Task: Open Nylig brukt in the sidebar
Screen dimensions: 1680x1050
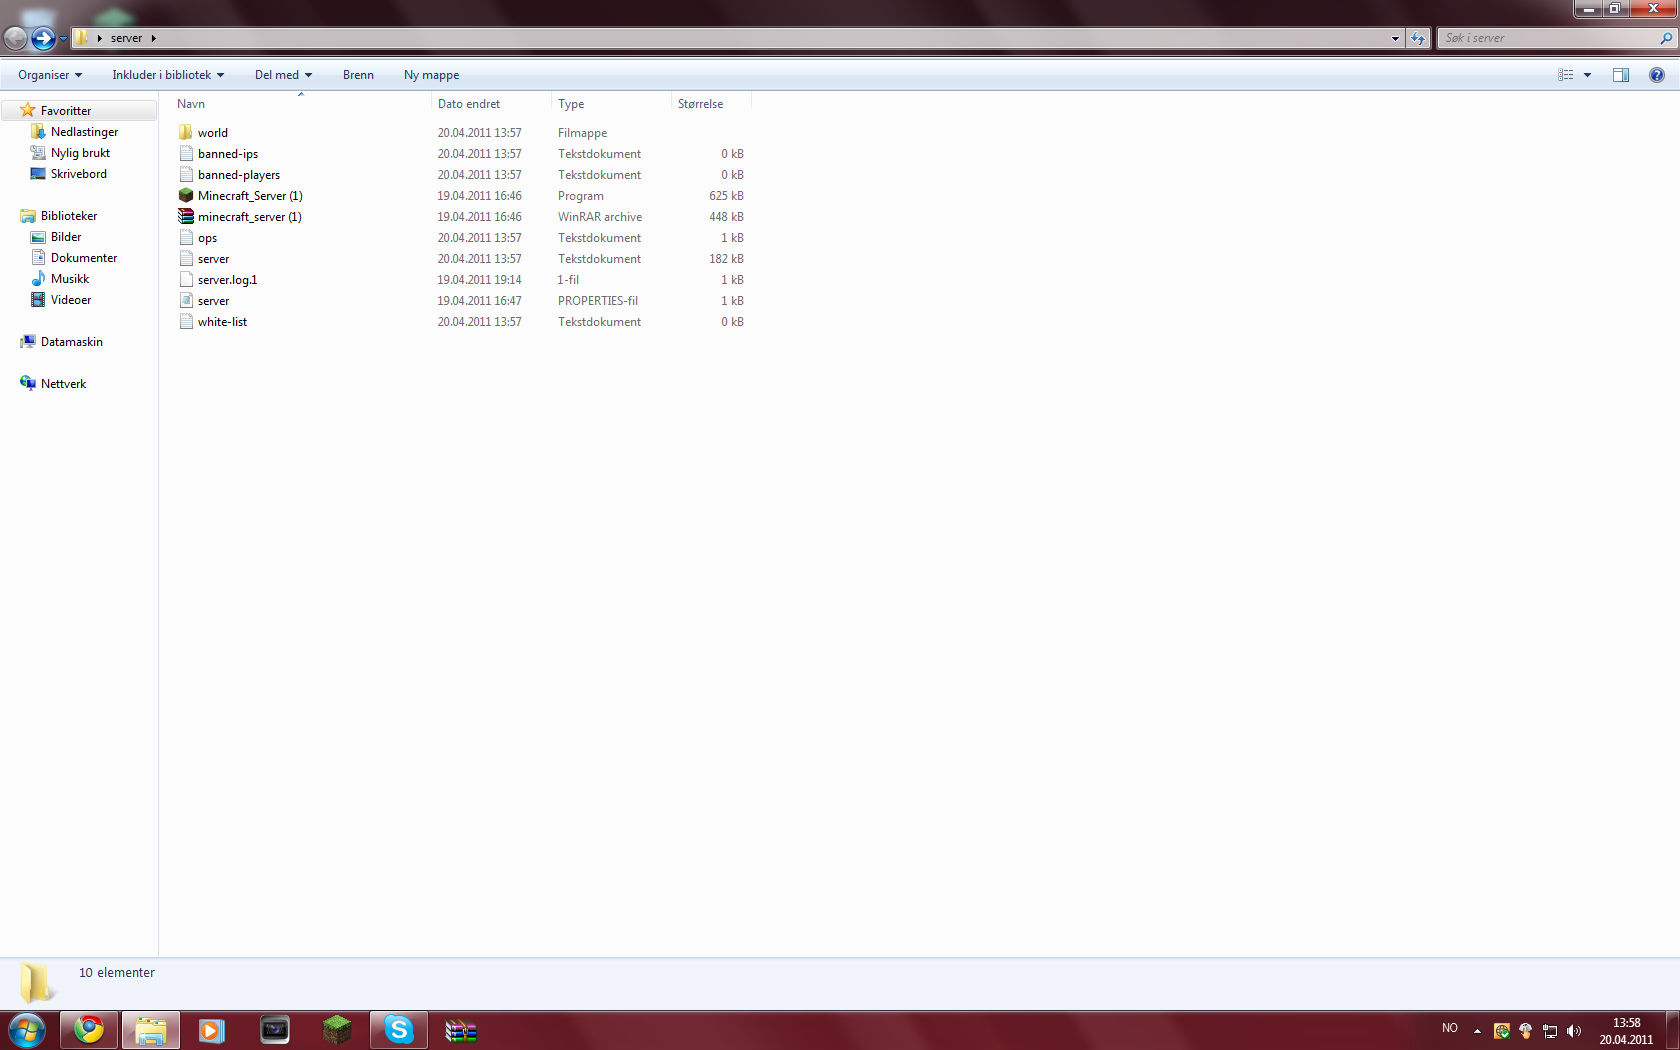Action: 80,153
